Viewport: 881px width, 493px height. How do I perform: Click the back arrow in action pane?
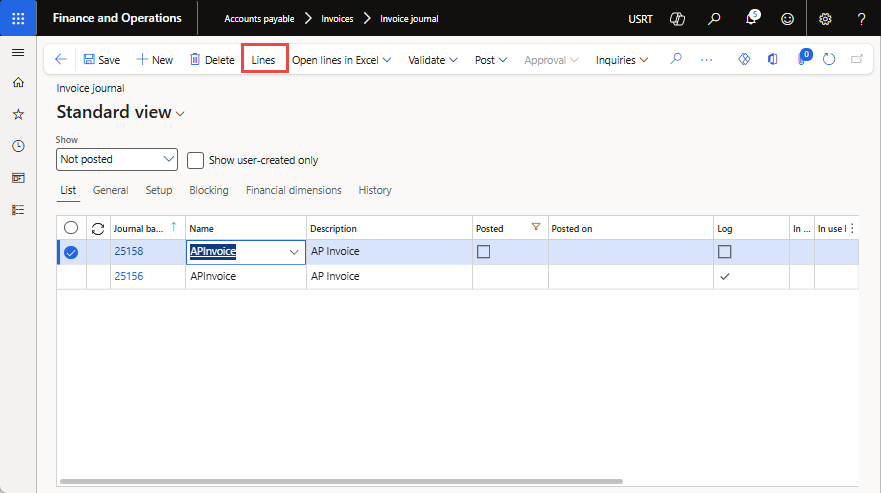[61, 60]
